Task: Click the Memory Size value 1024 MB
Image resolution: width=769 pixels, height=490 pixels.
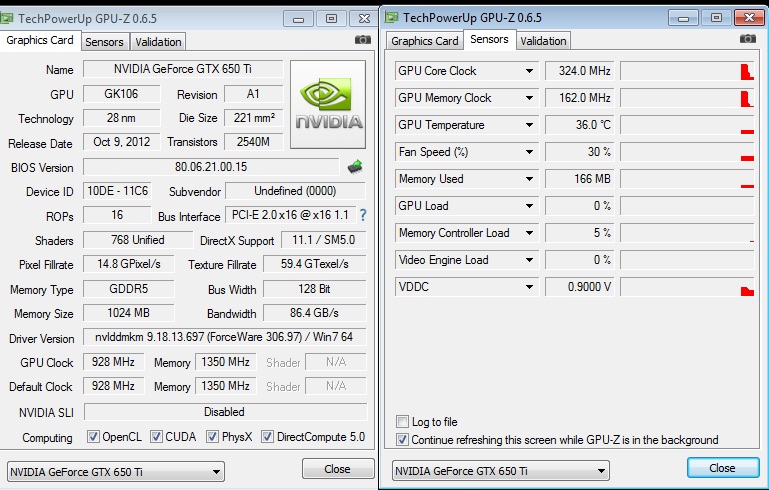Action: click(x=128, y=313)
